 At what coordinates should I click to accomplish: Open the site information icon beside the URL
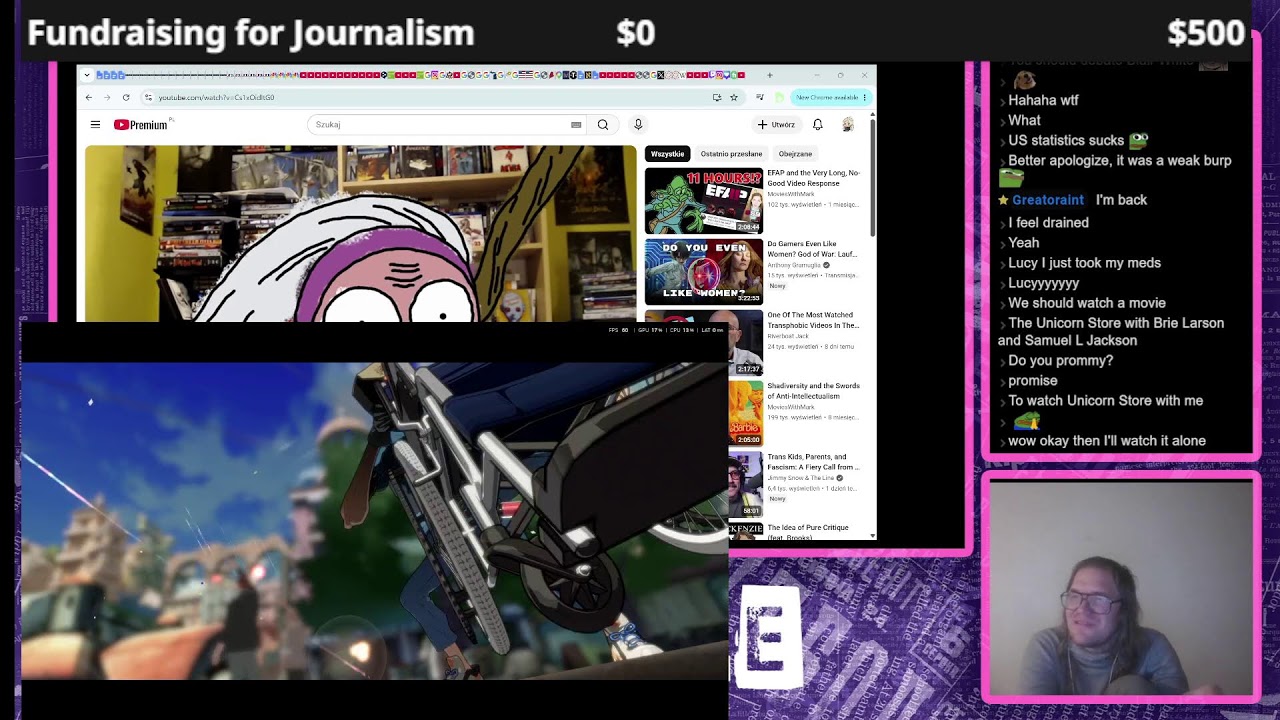[x=148, y=97]
